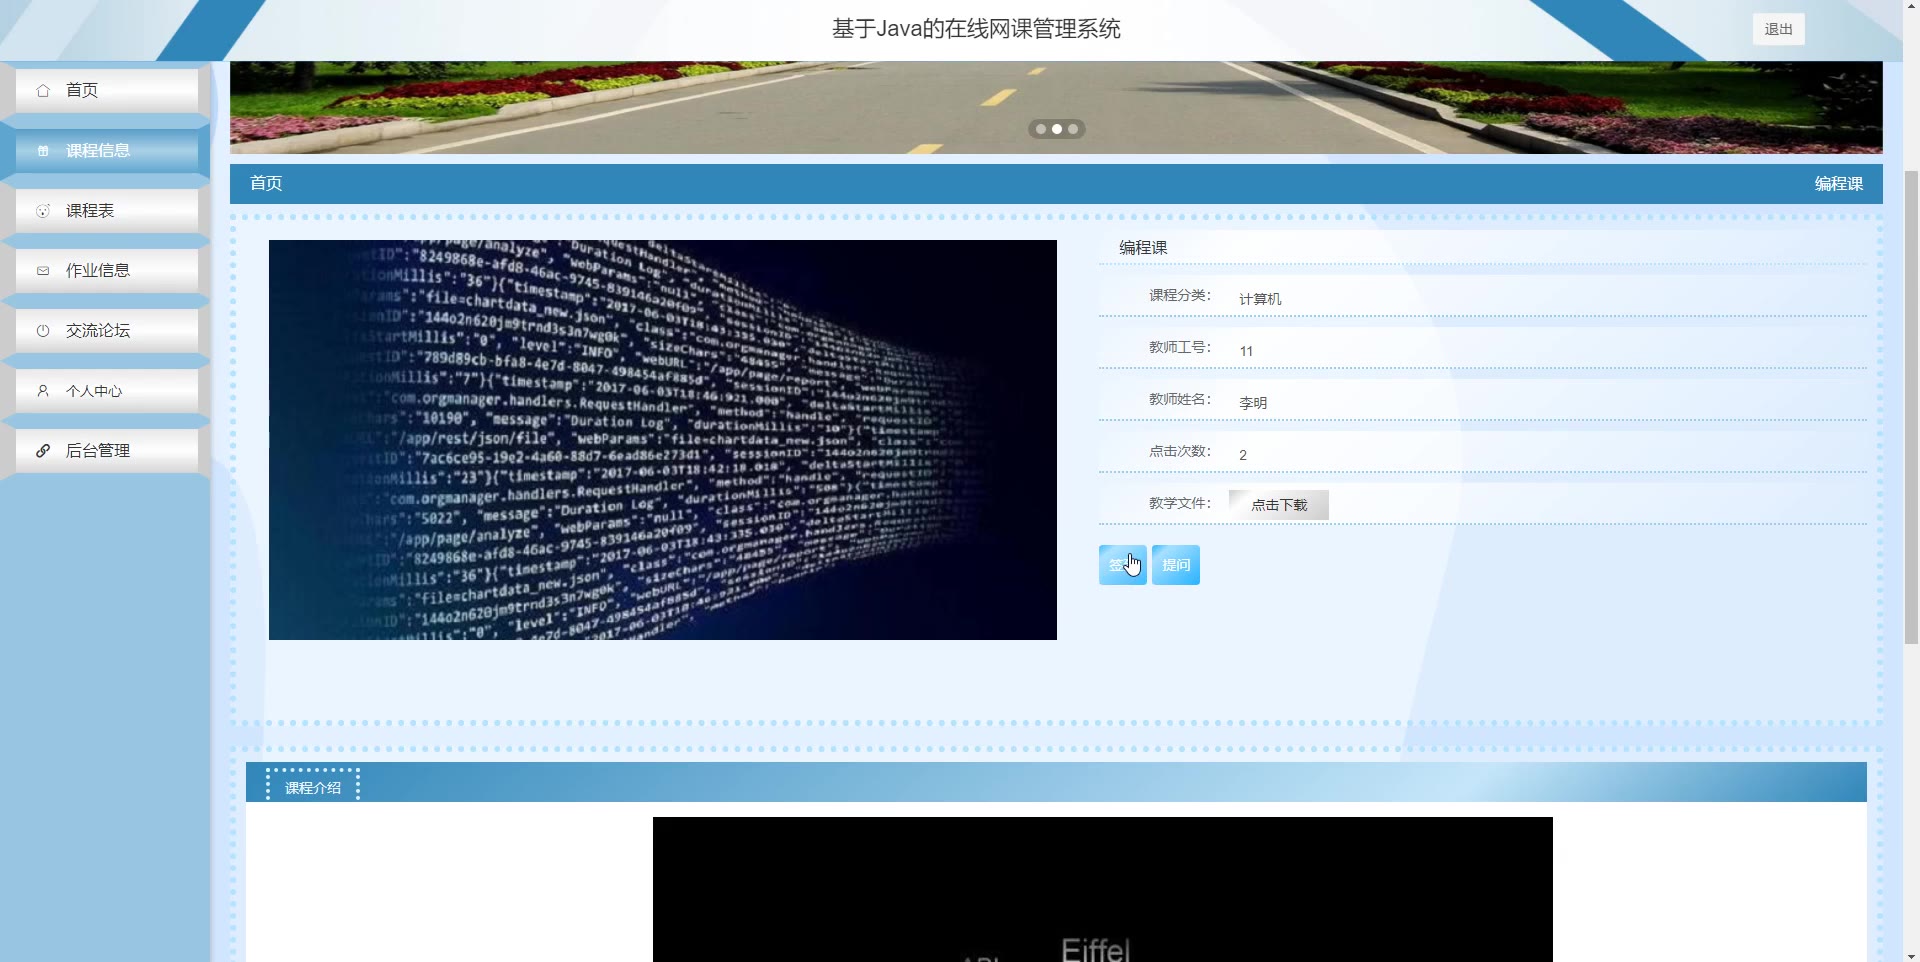Click the 提问 button

(x=1175, y=565)
